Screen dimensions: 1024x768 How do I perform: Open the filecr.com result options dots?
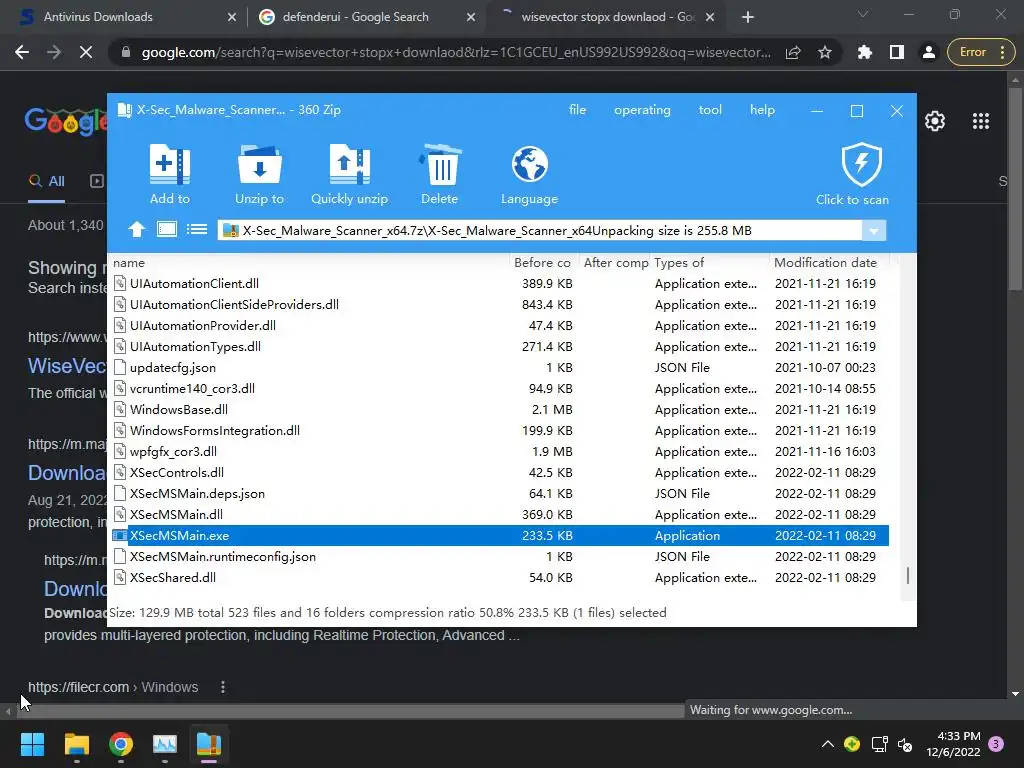(223, 687)
